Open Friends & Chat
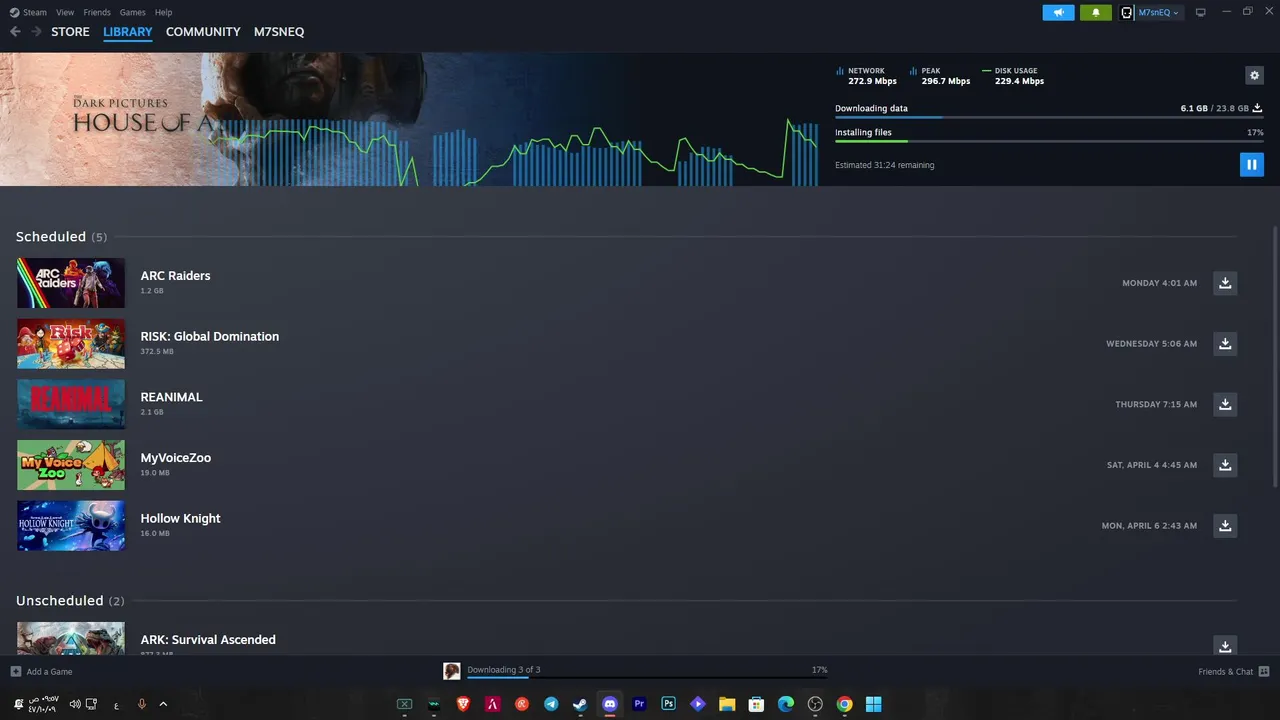Screen dimensions: 1280x720 pyautogui.click(x=1234, y=672)
